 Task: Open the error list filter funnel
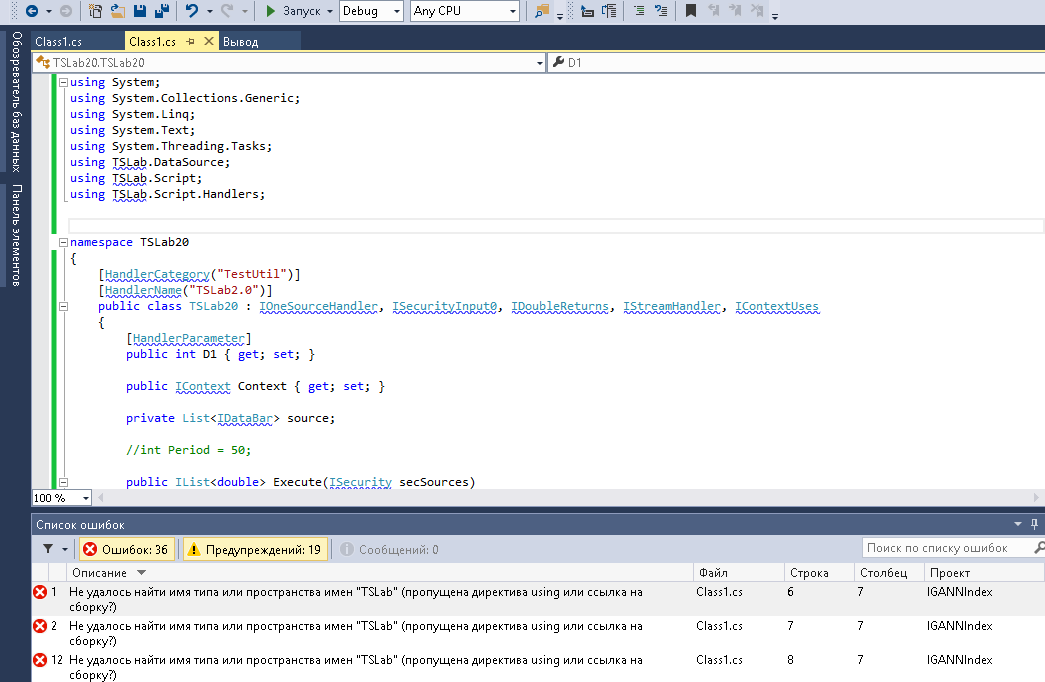[48, 549]
